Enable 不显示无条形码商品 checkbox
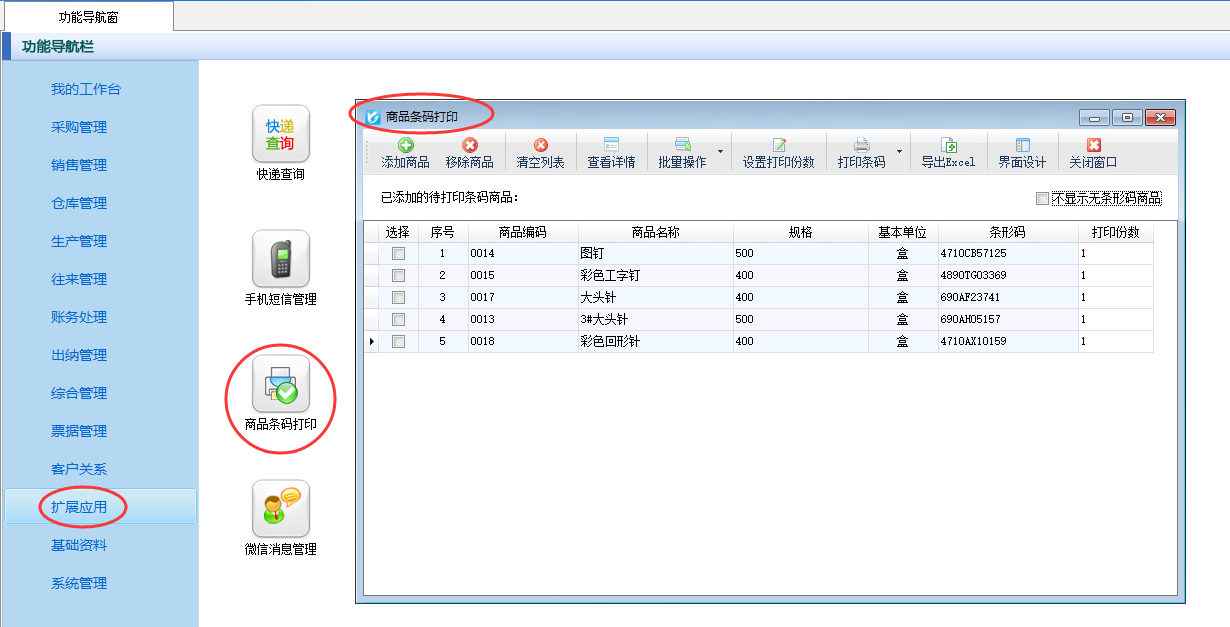Image resolution: width=1230 pixels, height=627 pixels. coord(1043,198)
